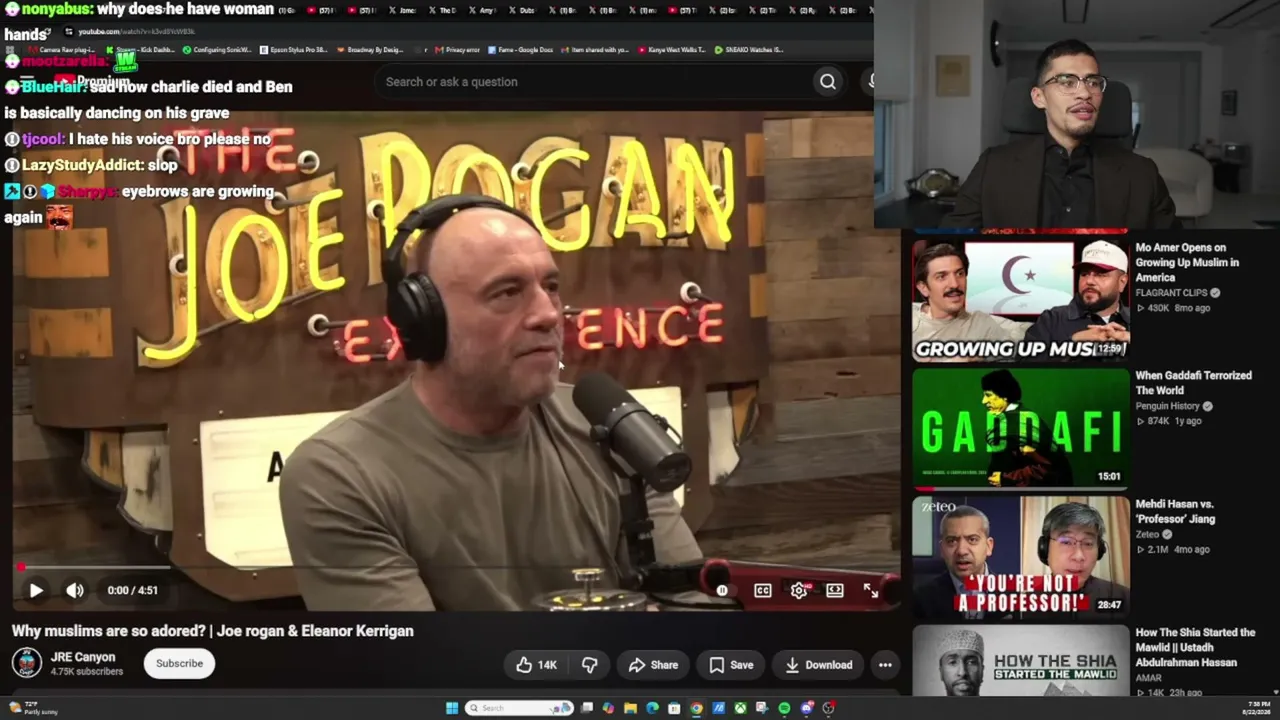Enter fullscreen video mode
The image size is (1280, 720).
(x=871, y=591)
